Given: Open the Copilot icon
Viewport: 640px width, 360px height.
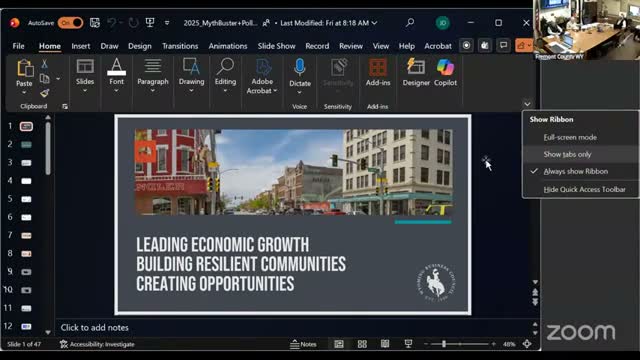Looking at the screenshot, I should pos(445,67).
